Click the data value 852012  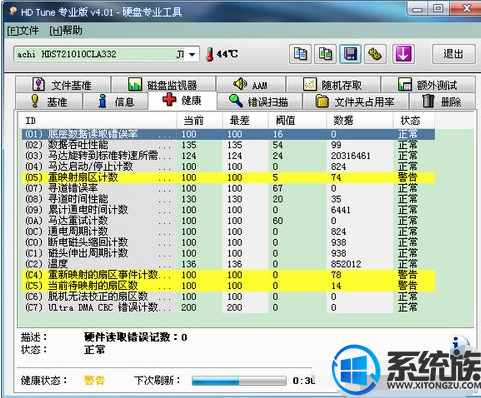click(346, 264)
